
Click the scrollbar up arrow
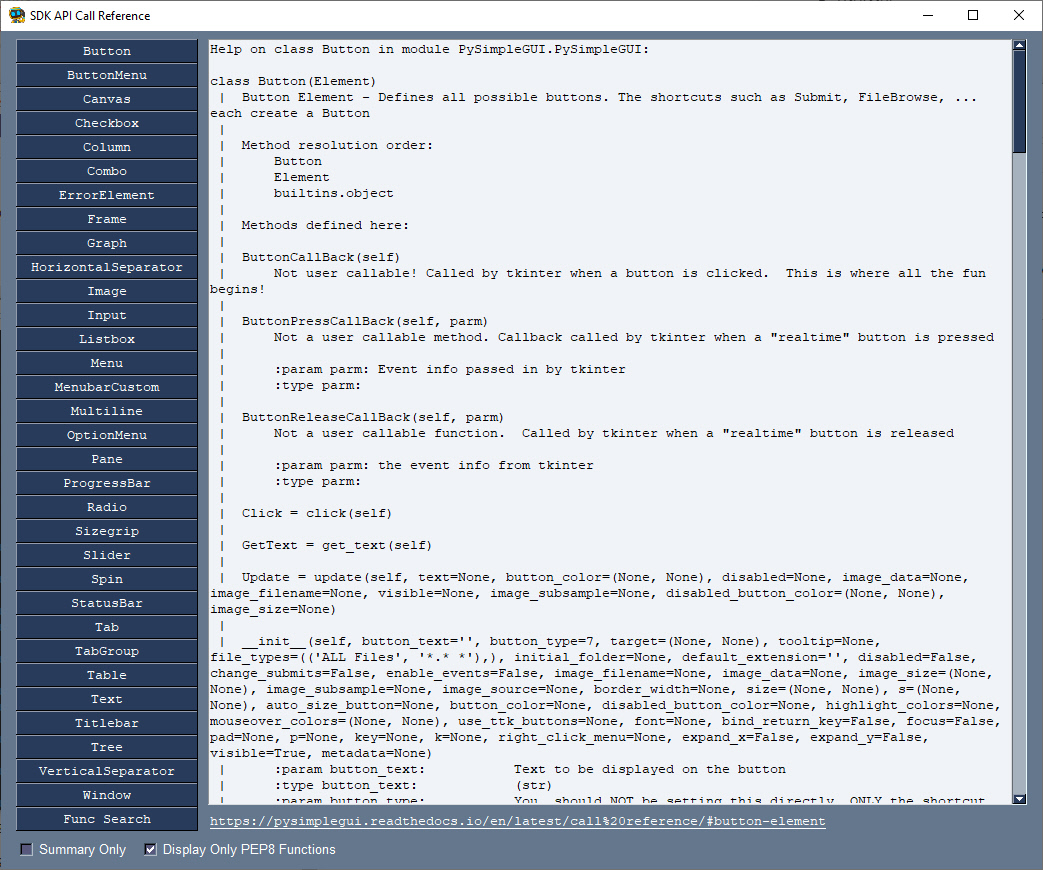pyautogui.click(x=1019, y=46)
